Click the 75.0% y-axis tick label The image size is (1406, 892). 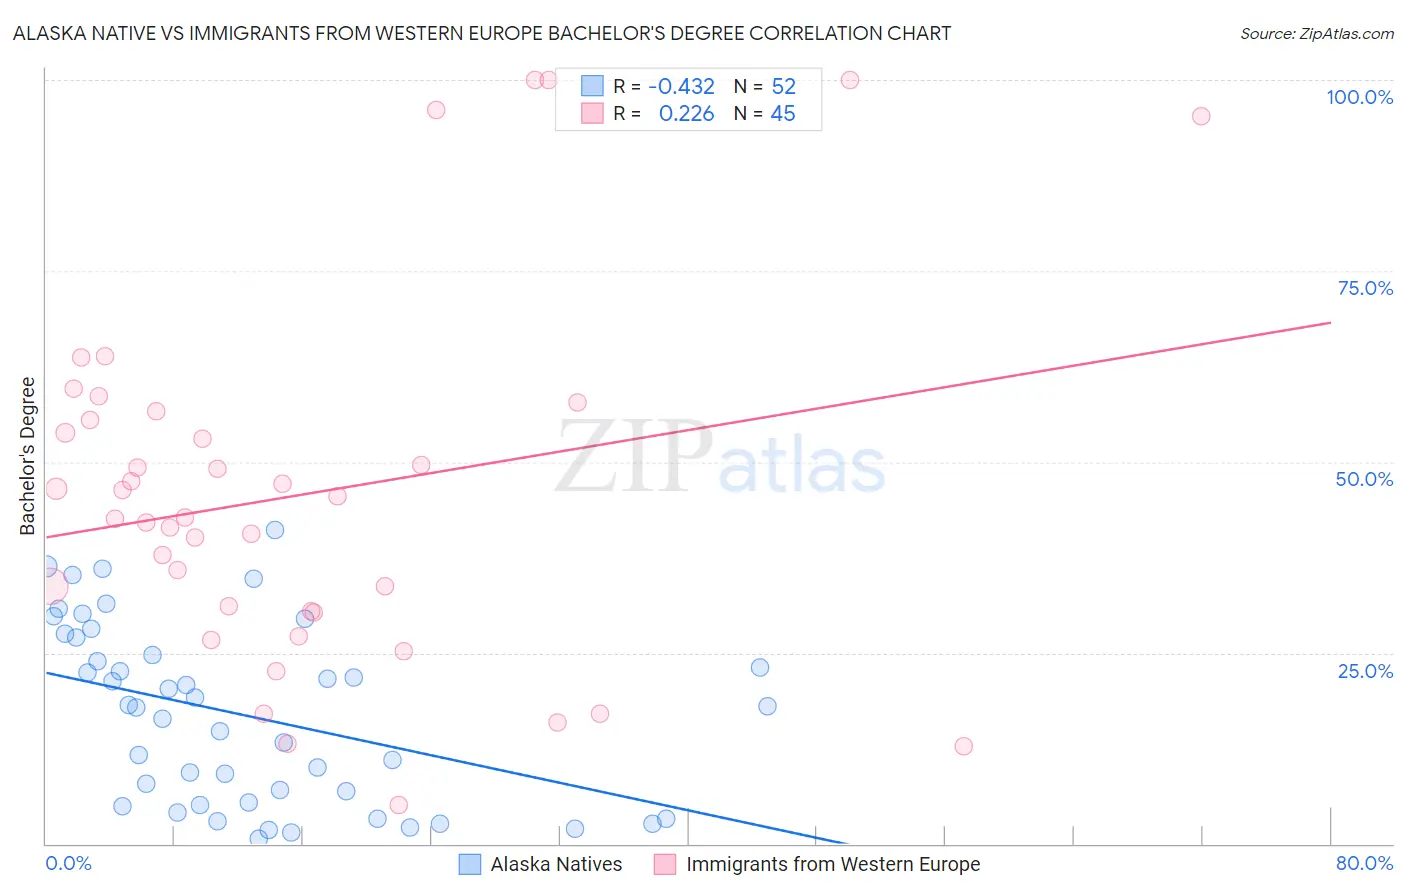click(1365, 288)
